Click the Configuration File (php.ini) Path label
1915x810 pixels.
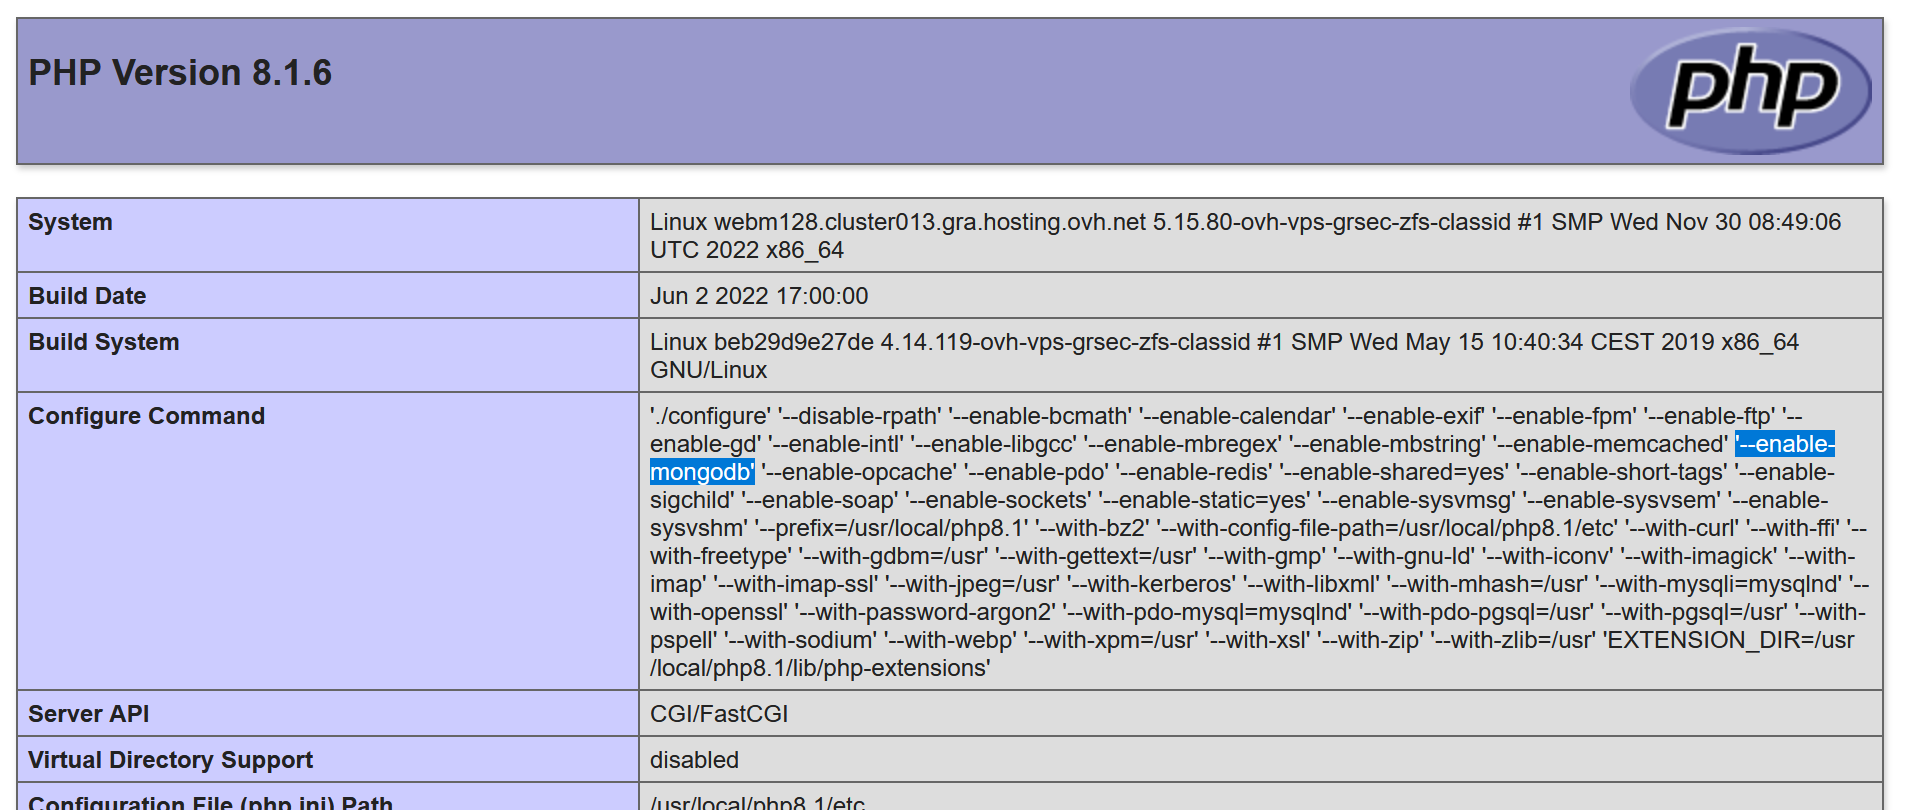pos(210,802)
